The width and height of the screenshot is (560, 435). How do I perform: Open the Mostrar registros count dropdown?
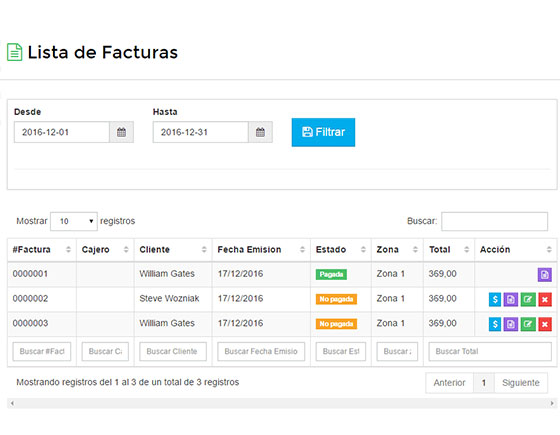pos(74,221)
